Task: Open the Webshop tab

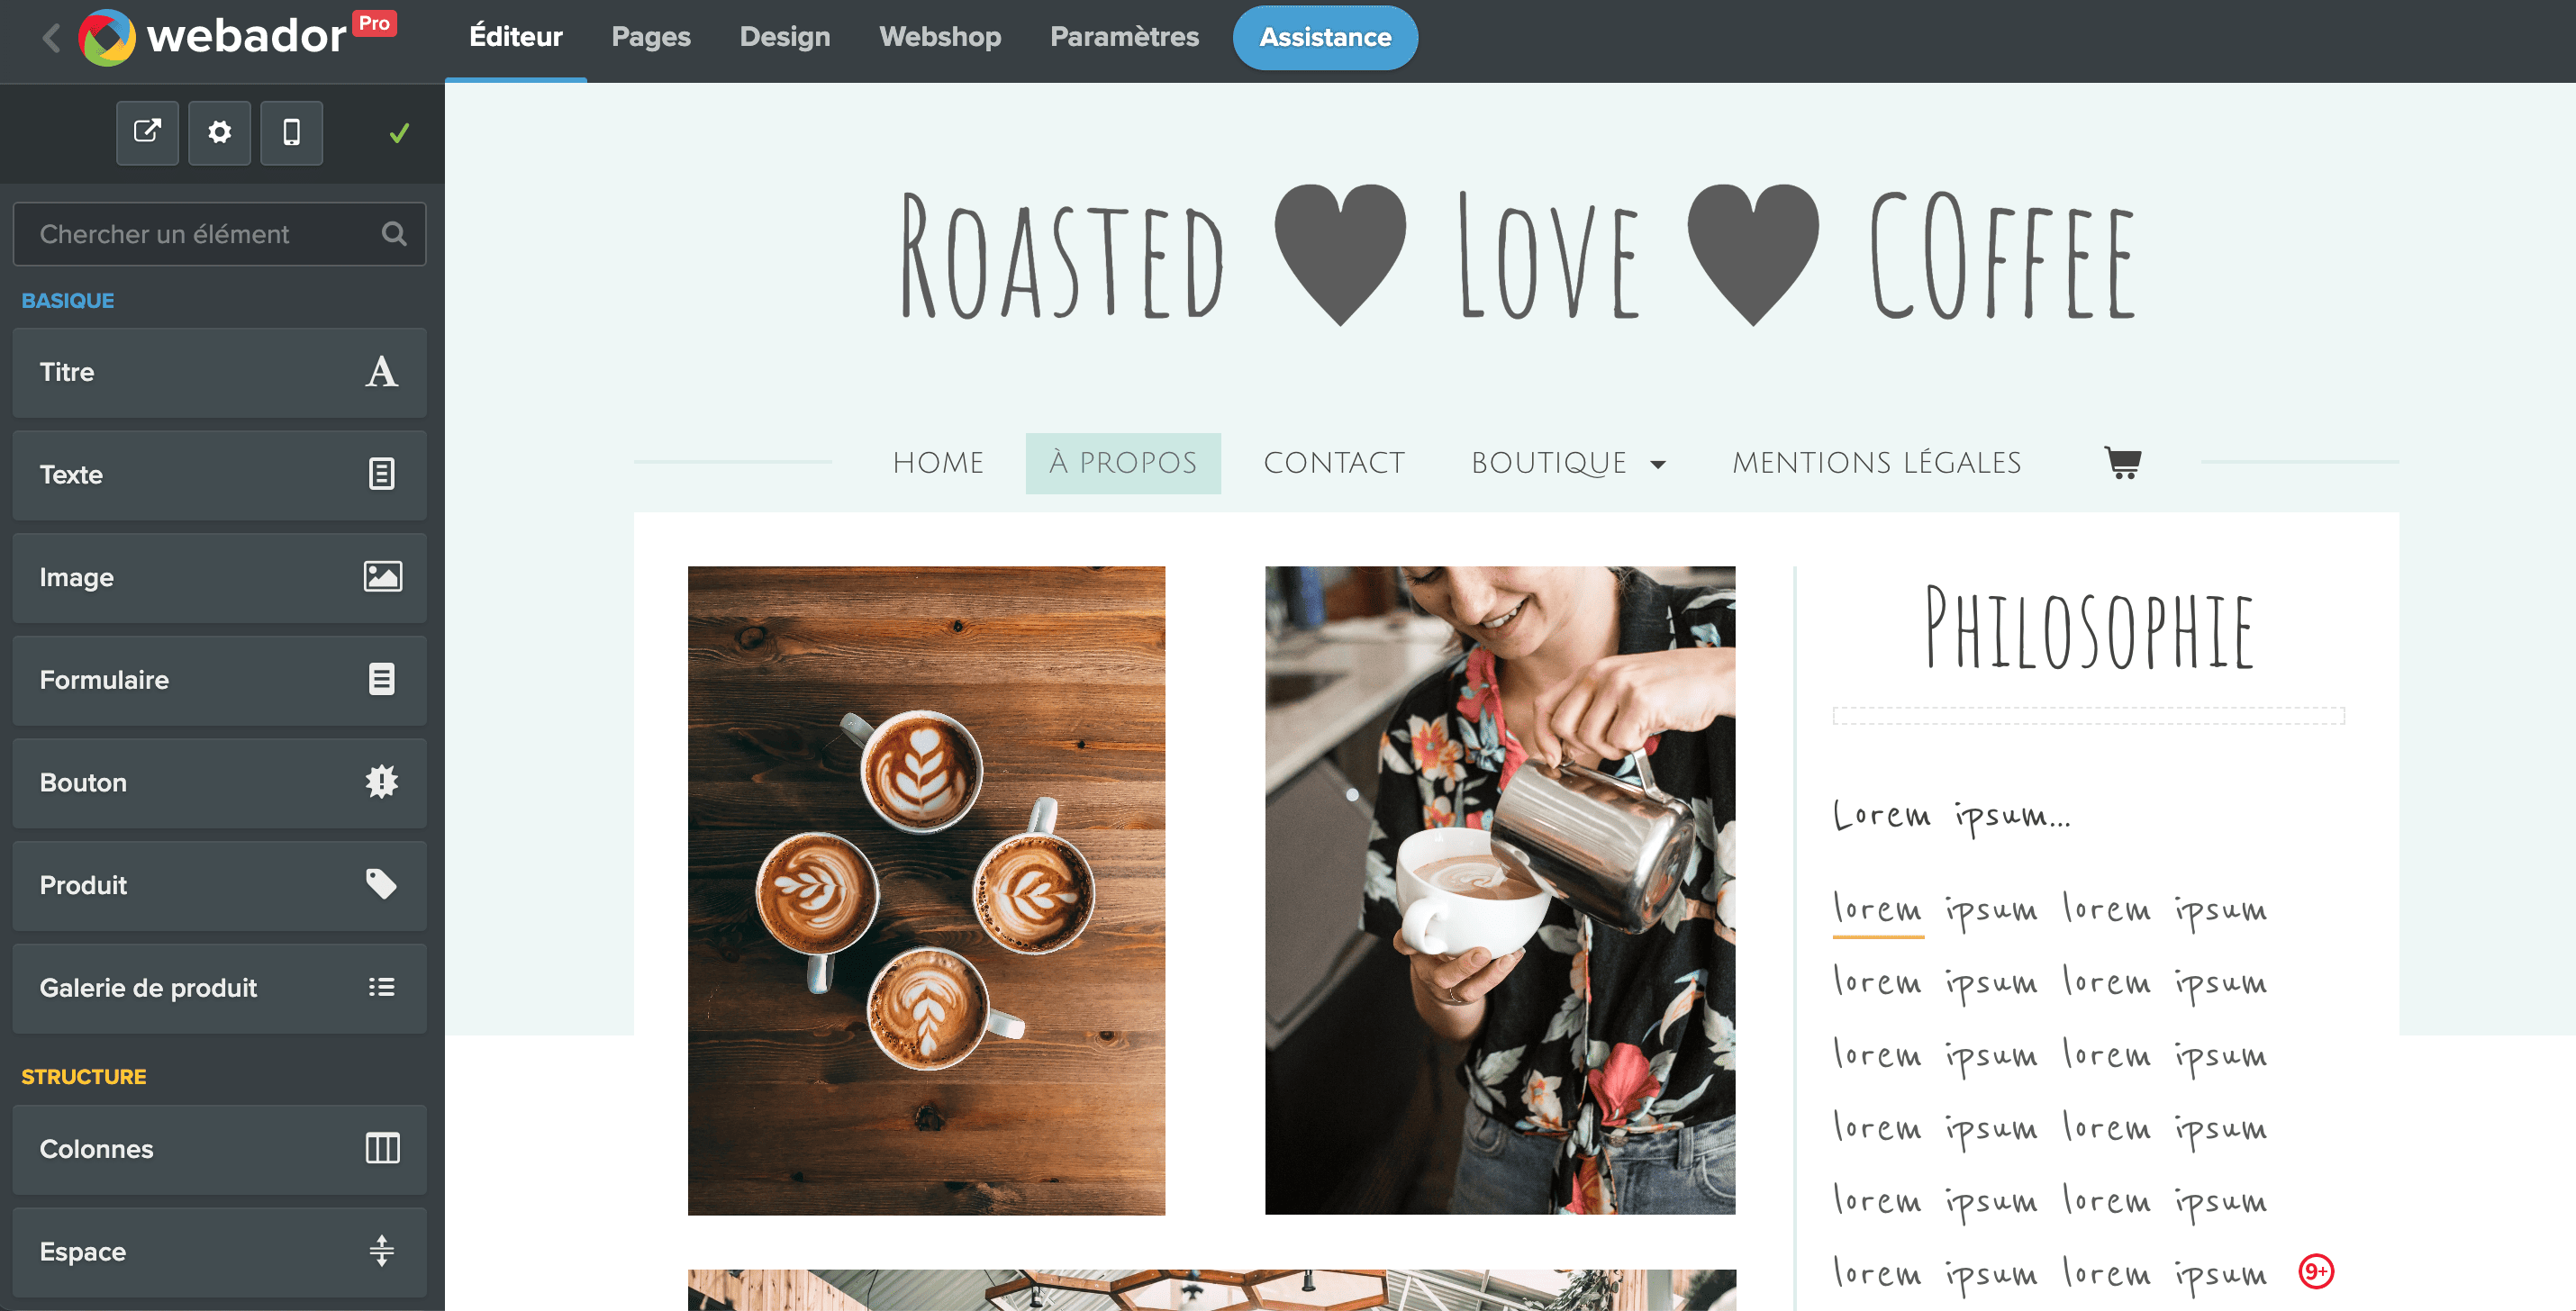Action: pyautogui.click(x=940, y=37)
